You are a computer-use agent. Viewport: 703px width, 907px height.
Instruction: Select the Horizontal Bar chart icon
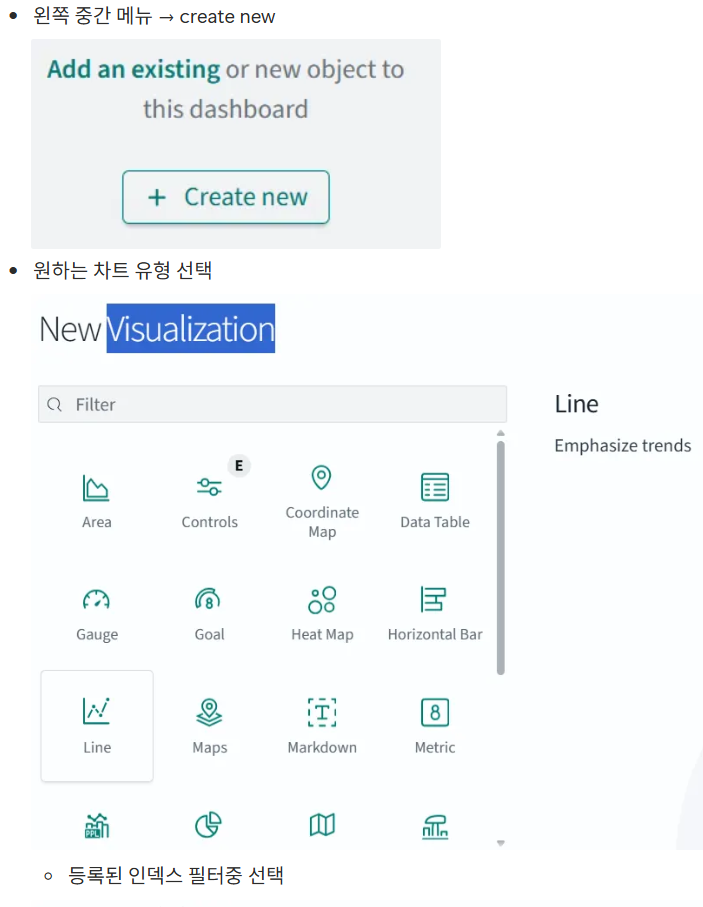pos(433,599)
